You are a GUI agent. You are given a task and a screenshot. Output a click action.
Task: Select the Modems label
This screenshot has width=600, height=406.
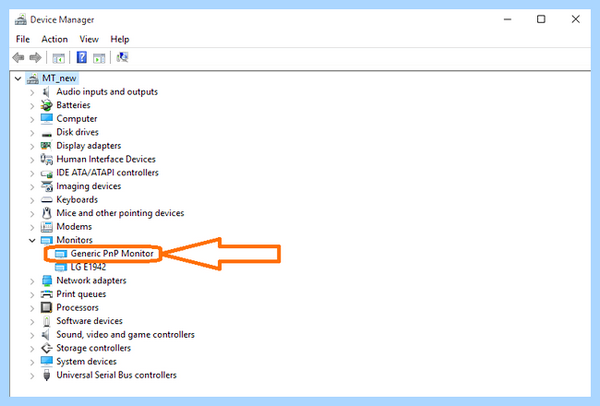coord(74,227)
